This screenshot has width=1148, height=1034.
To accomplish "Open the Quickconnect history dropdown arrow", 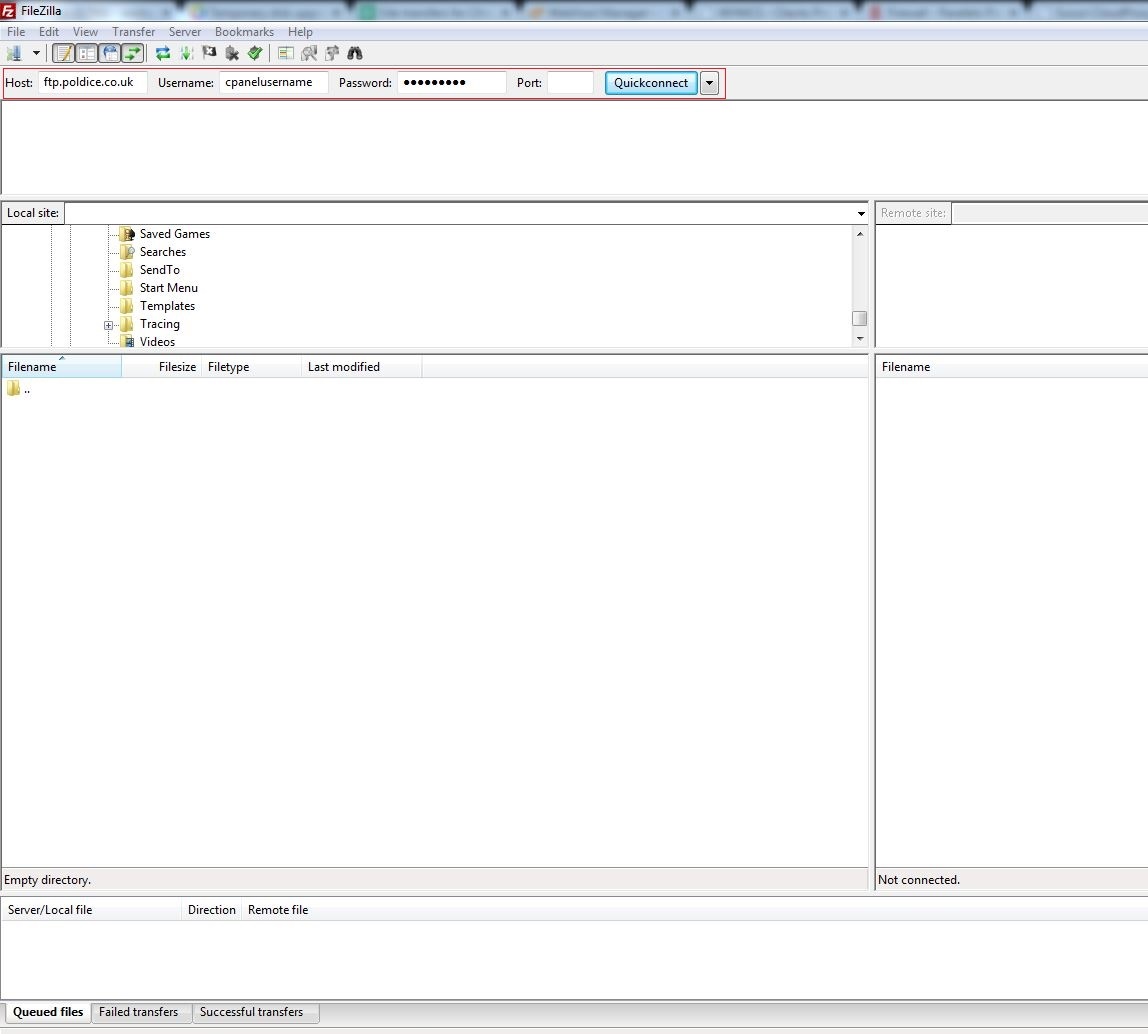I will click(709, 83).
